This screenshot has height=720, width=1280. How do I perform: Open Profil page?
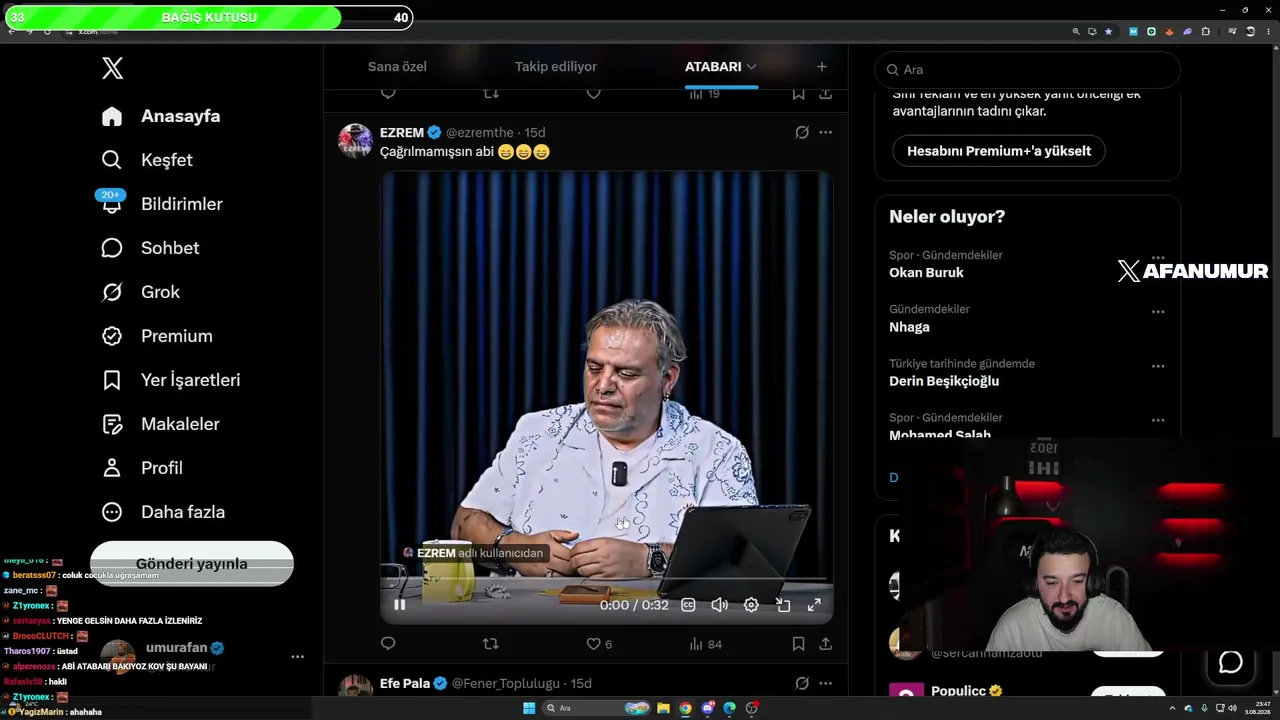[142, 468]
